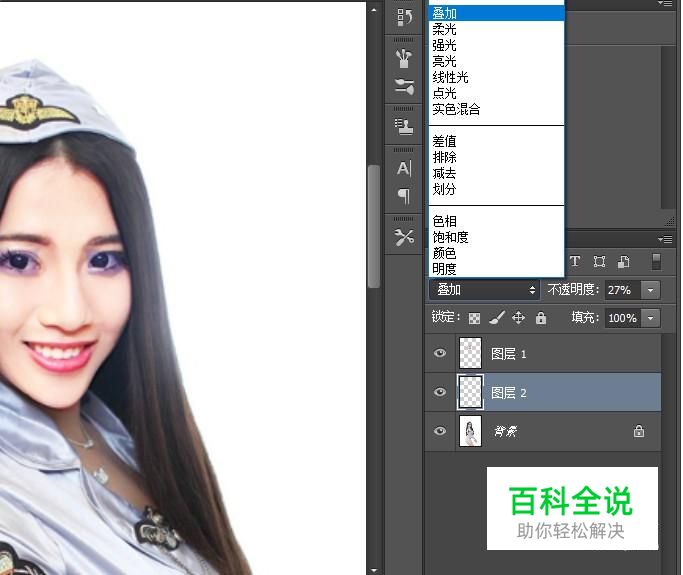Image resolution: width=683 pixels, height=575 pixels.
Task: Choose 实色混合 blend mode
Action: 497,109
